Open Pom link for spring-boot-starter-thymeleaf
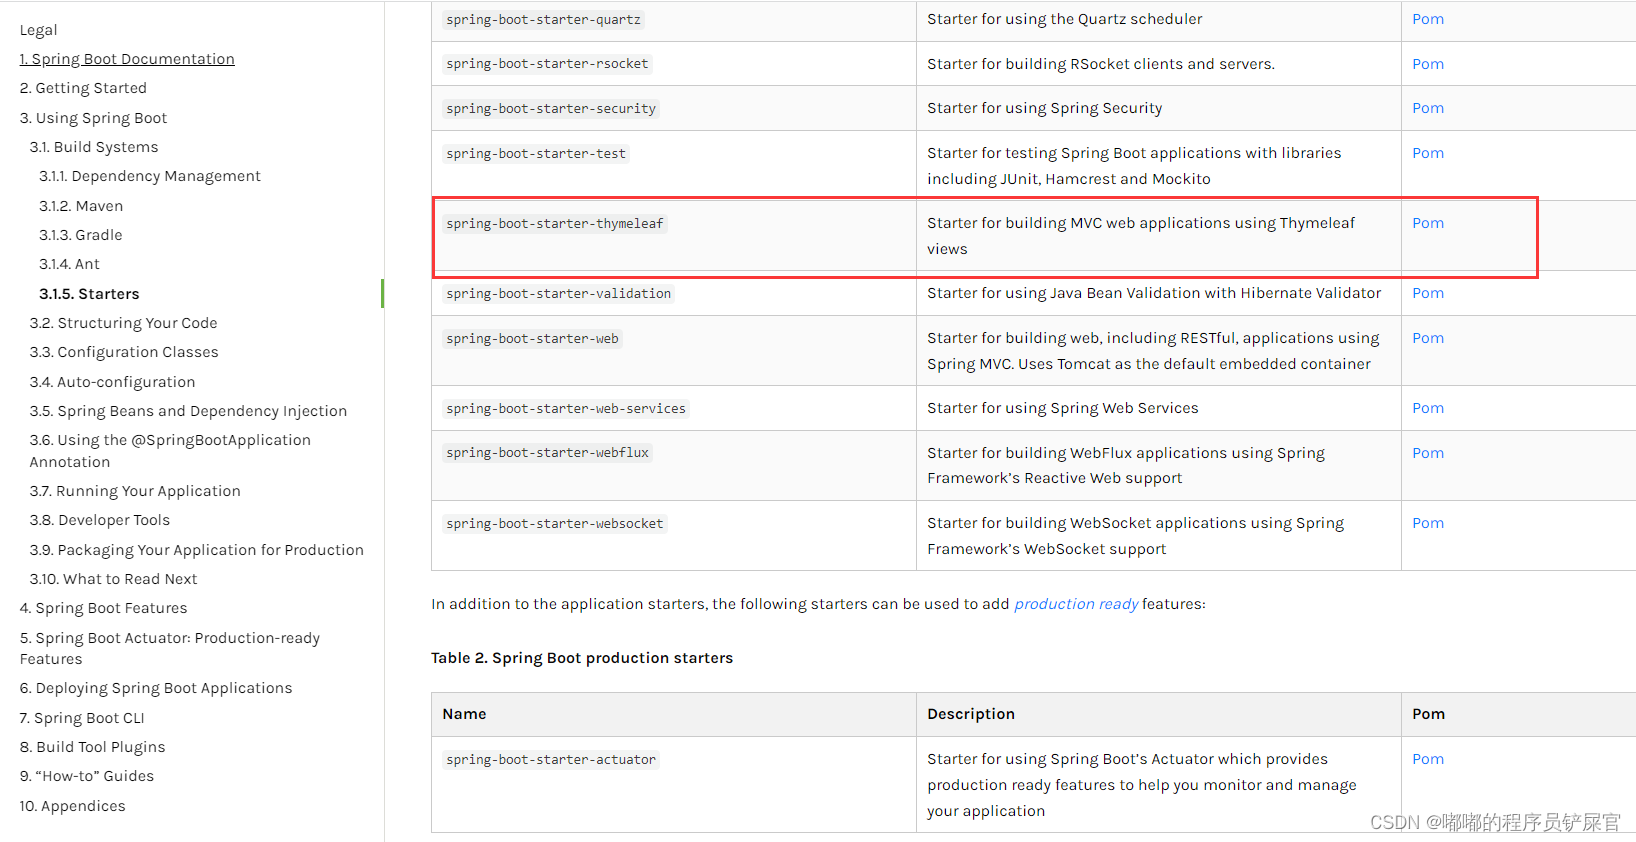The image size is (1636, 842). coord(1428,223)
